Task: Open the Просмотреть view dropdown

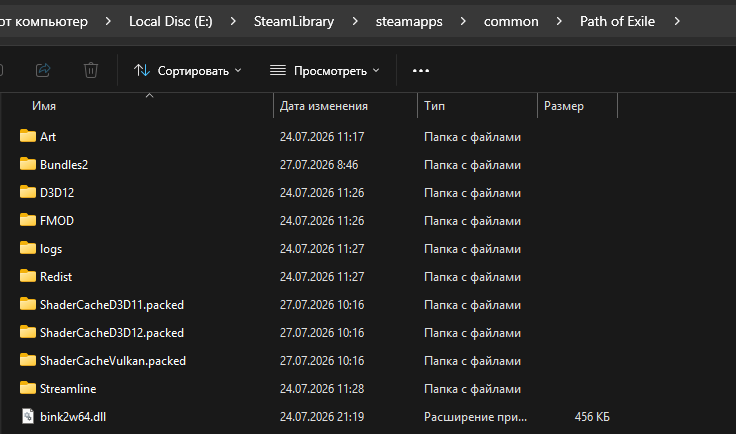Action: (325, 71)
